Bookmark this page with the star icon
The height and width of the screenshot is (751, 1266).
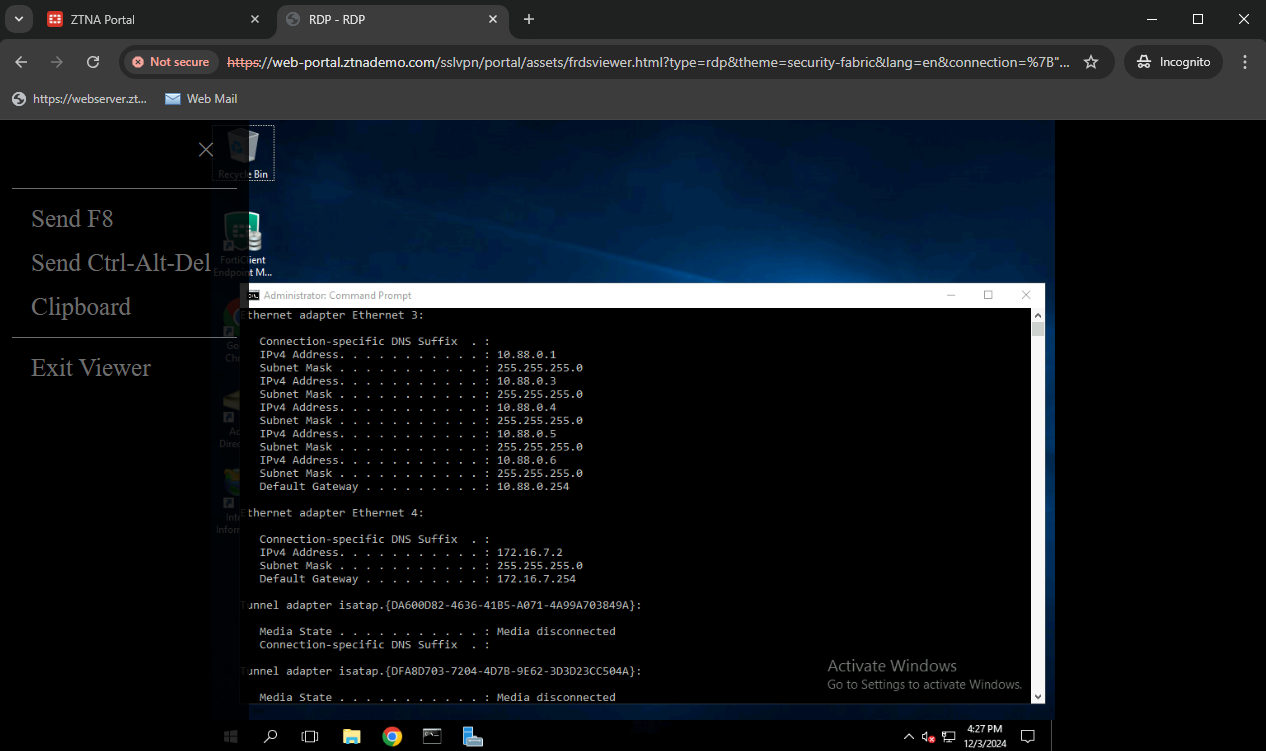1091,61
